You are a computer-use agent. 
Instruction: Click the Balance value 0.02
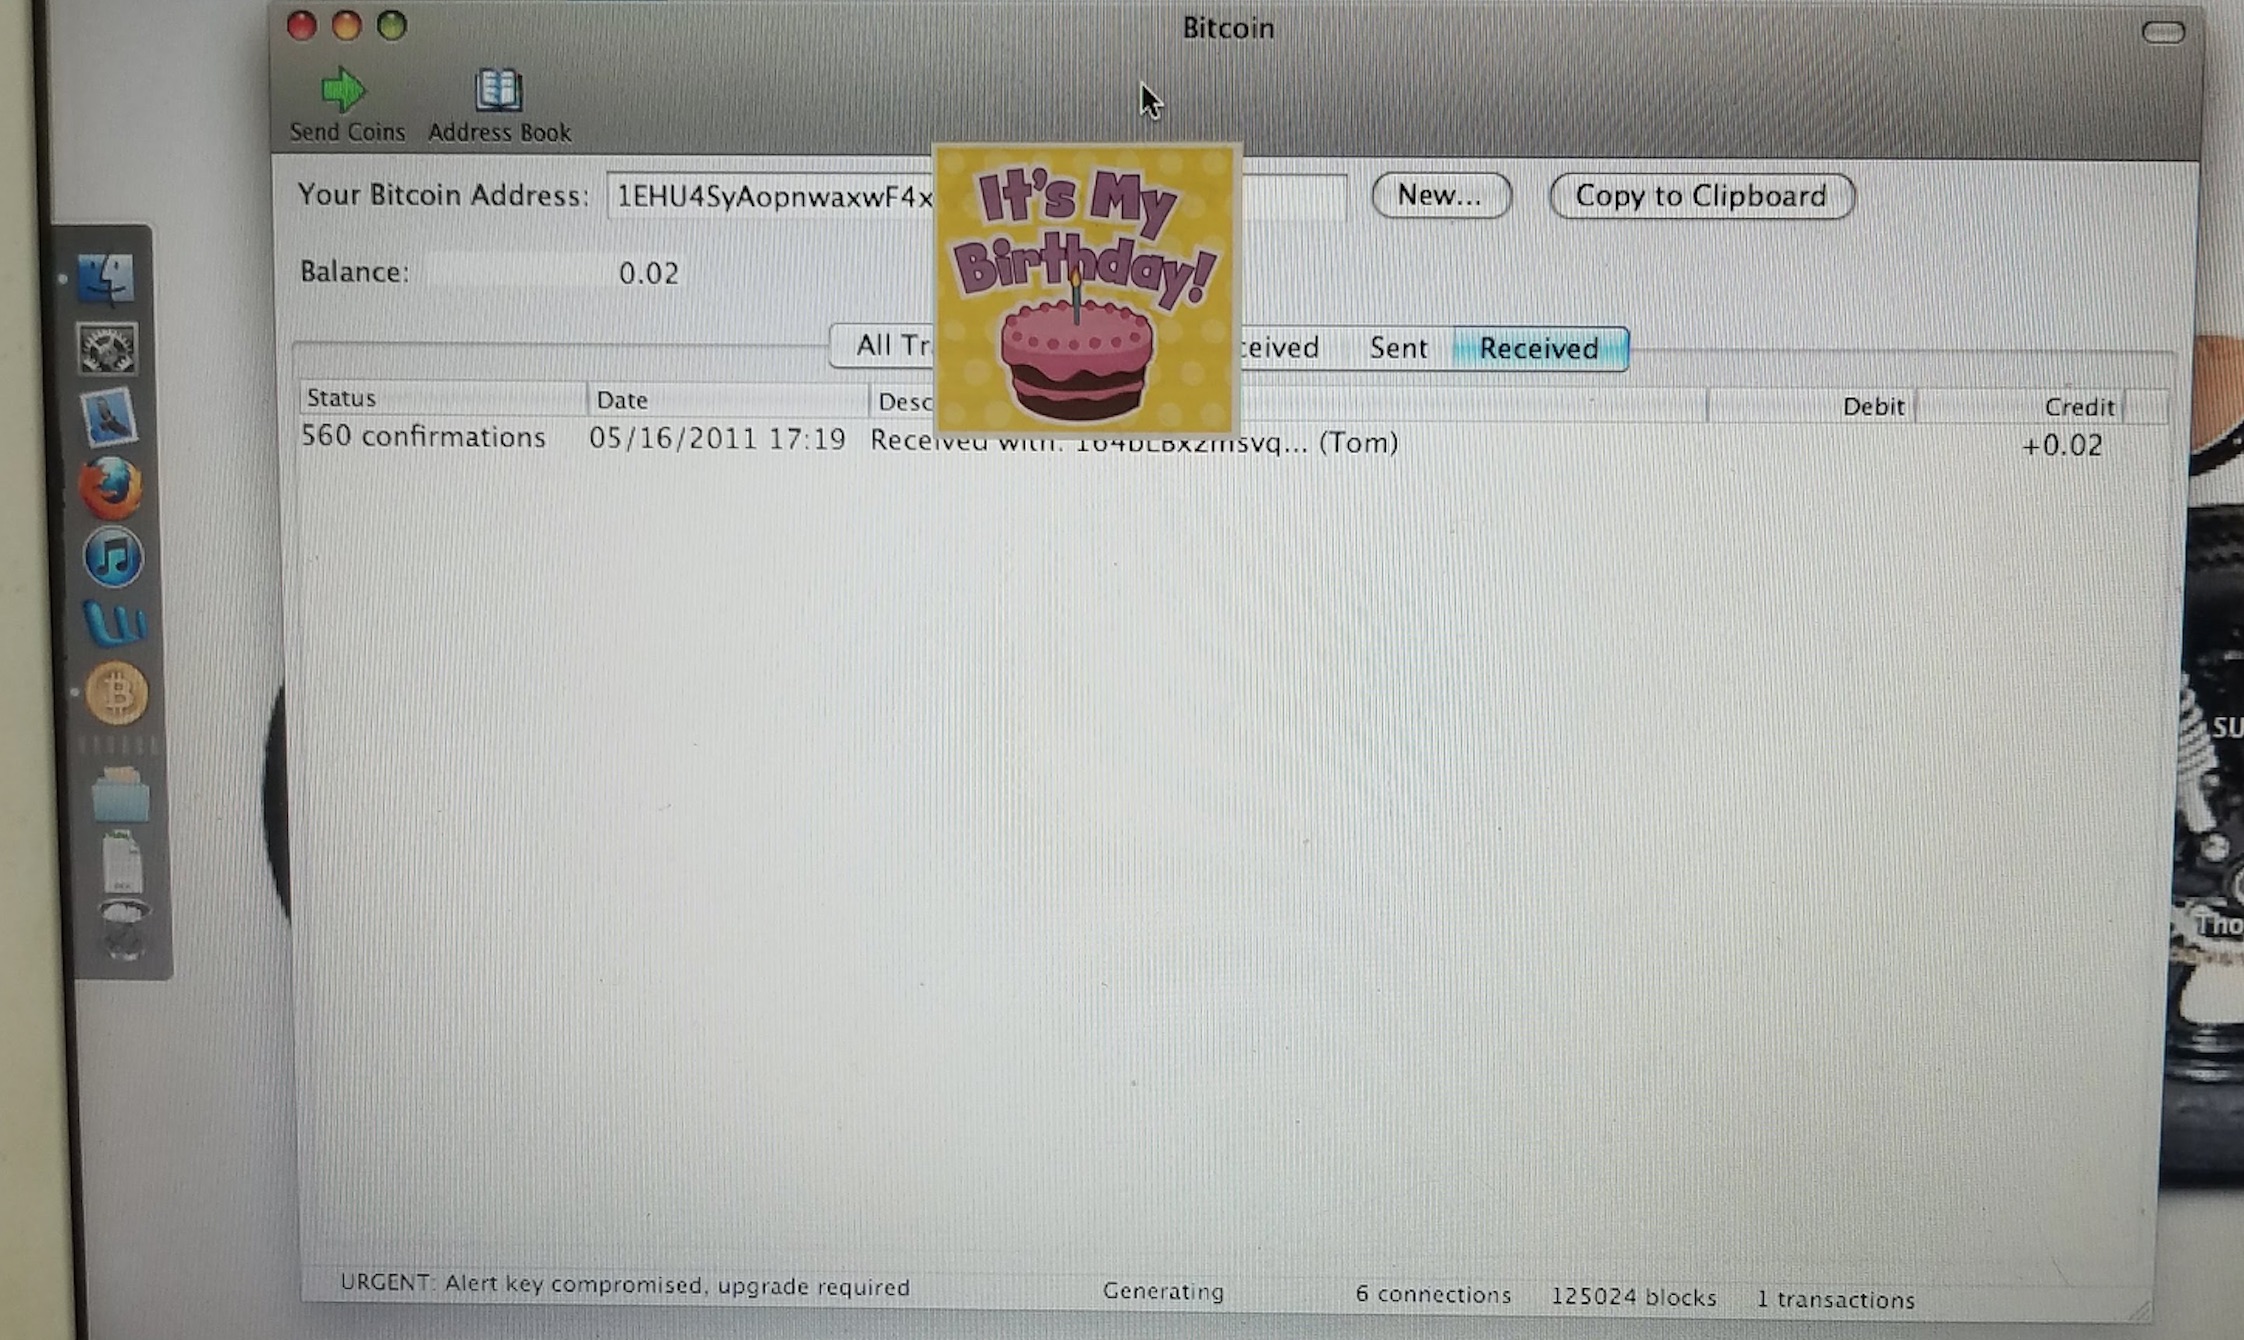pos(649,273)
